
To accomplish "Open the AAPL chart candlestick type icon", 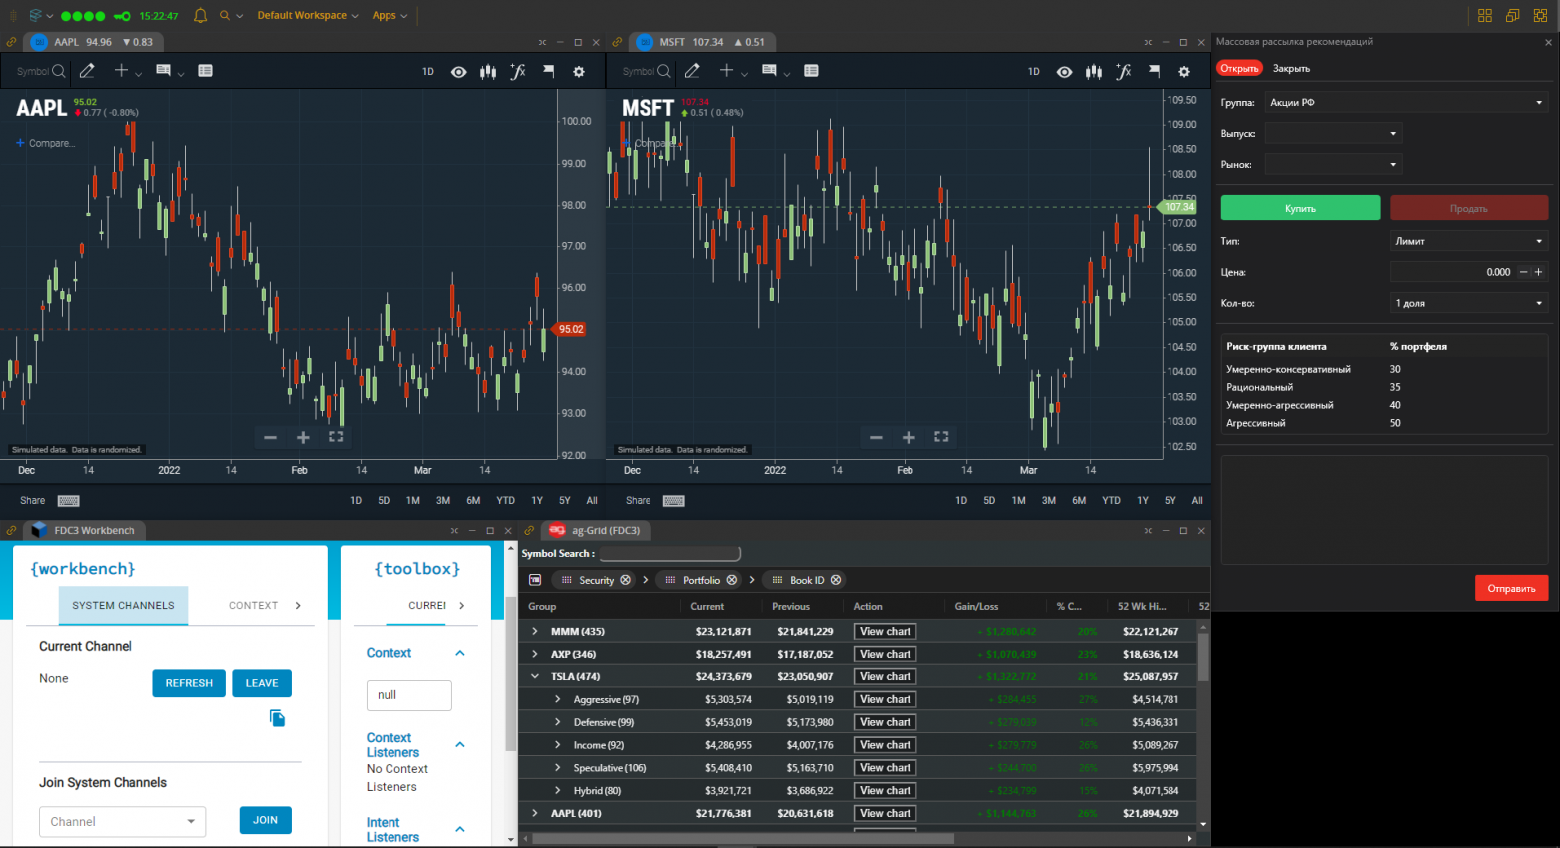I will tap(488, 72).
